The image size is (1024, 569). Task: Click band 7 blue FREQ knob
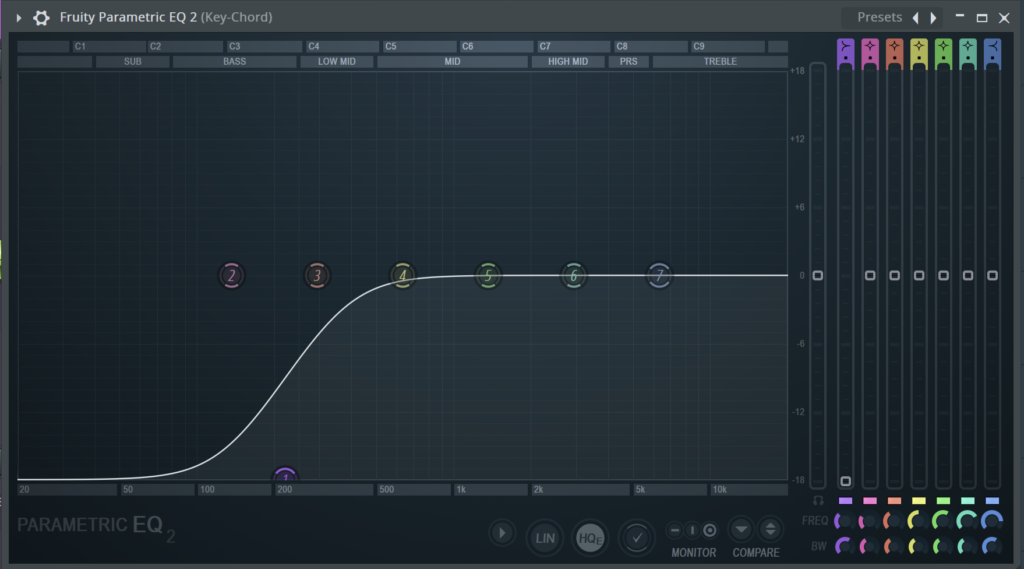[x=991, y=521]
